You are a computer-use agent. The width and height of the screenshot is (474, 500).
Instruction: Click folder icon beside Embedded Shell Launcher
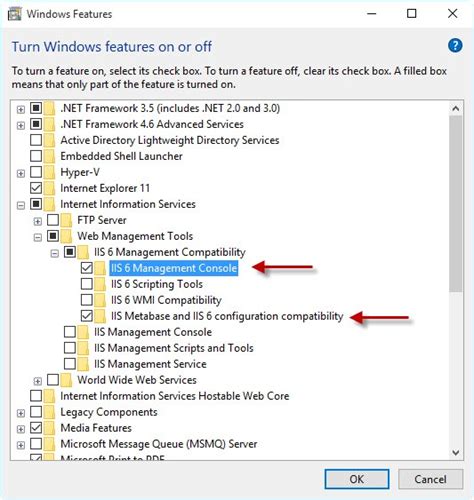(x=49, y=156)
